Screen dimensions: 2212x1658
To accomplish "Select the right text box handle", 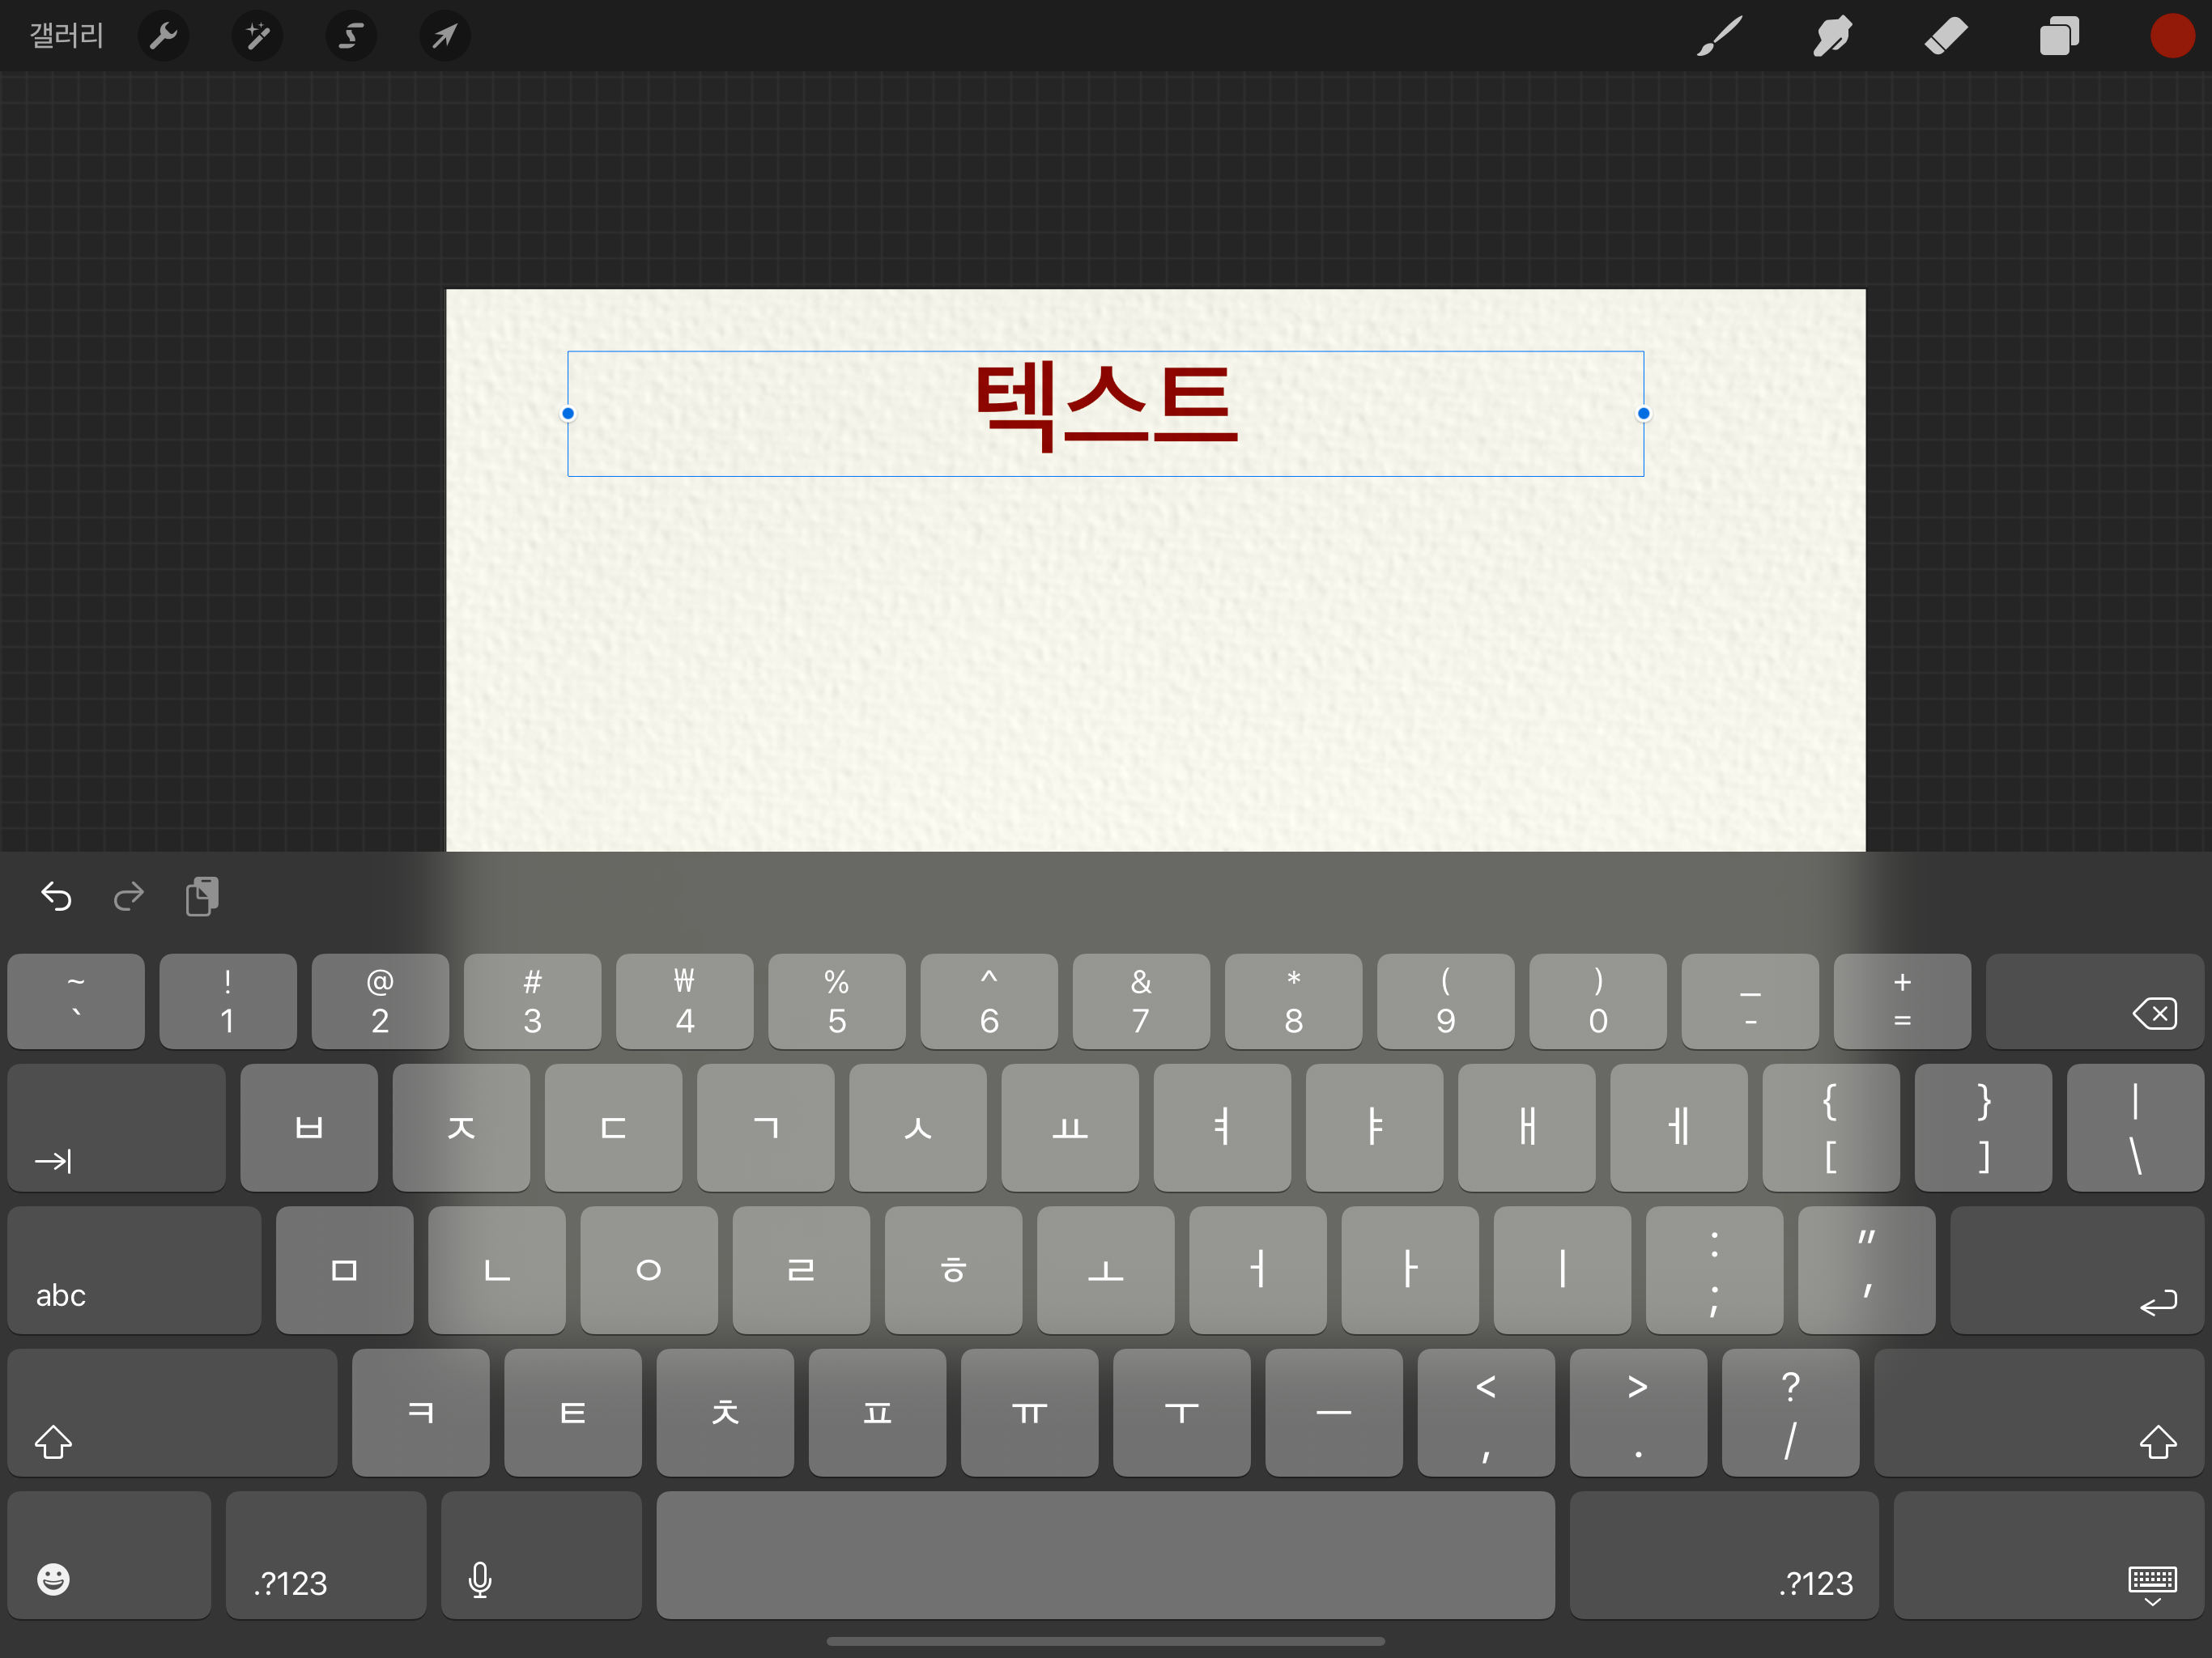I will [1643, 413].
